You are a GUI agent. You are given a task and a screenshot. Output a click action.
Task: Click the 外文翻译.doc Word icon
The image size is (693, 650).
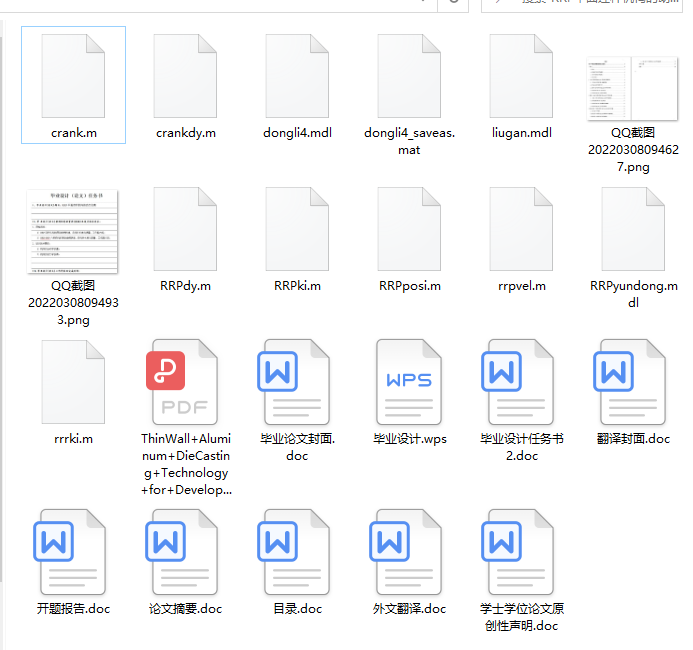coord(406,552)
